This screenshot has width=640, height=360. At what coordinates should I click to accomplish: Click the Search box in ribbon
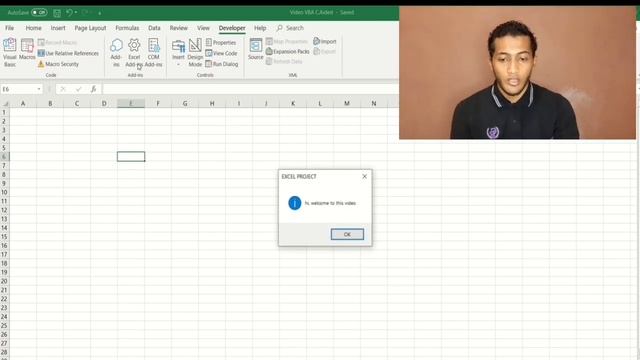(290, 28)
